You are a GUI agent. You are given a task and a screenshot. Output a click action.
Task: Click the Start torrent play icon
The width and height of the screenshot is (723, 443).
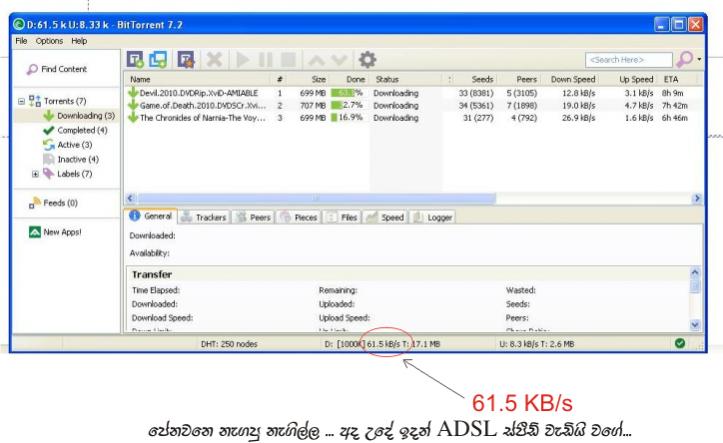coord(243,60)
